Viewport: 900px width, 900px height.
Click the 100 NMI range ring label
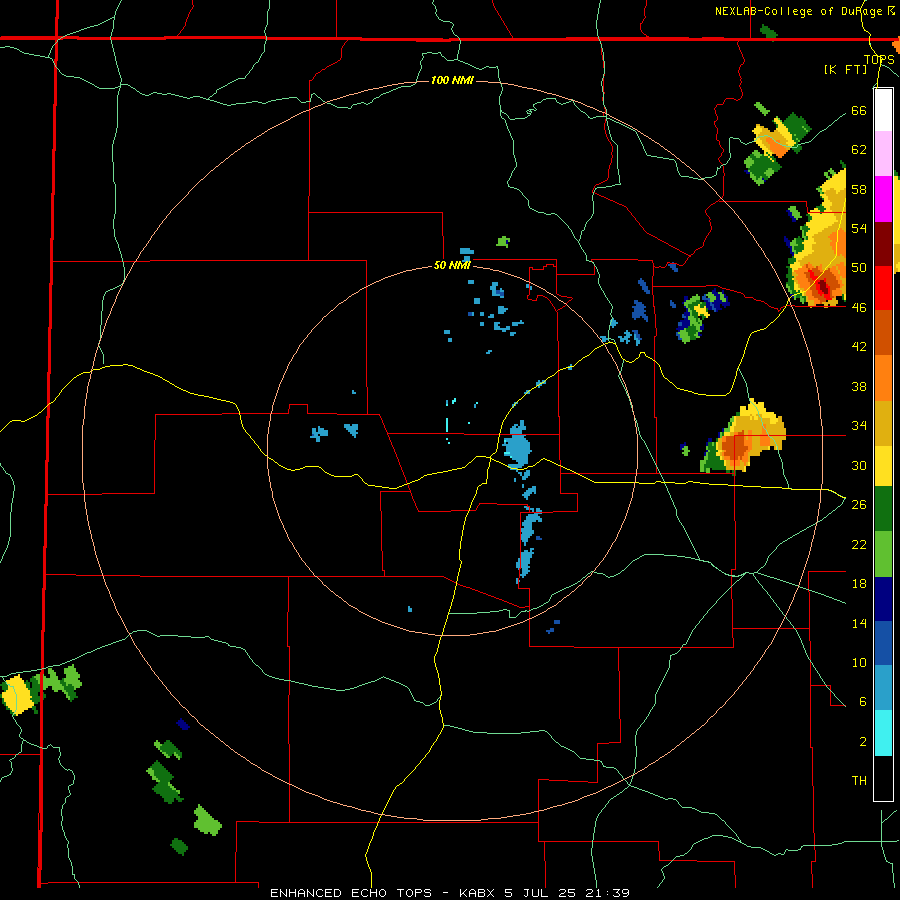(452, 80)
